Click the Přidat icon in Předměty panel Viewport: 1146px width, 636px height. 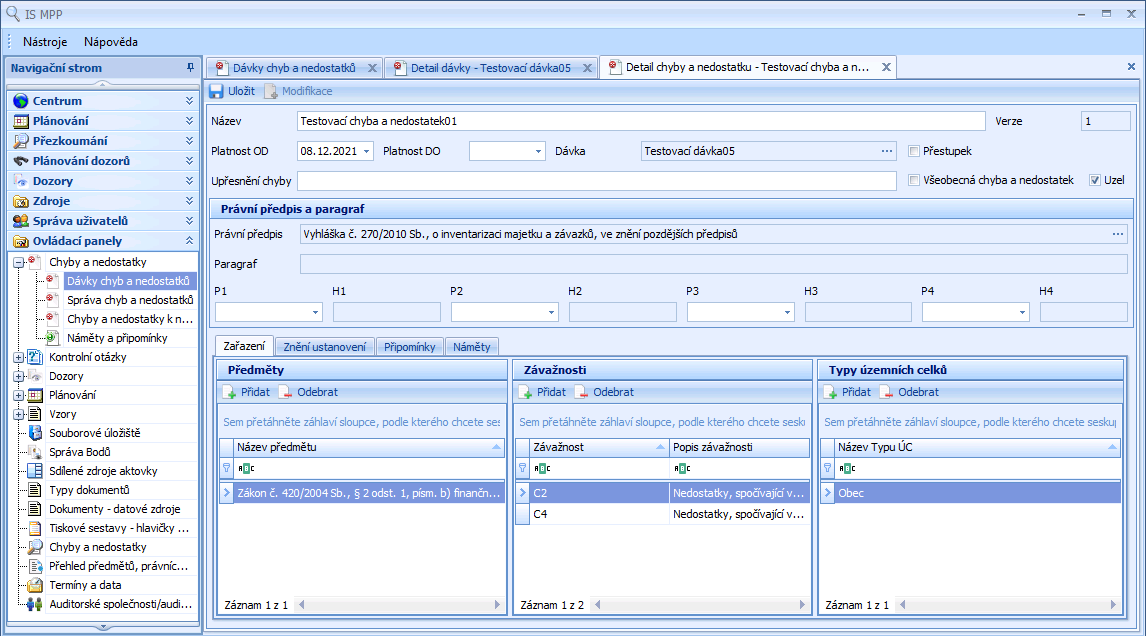[x=229, y=393]
